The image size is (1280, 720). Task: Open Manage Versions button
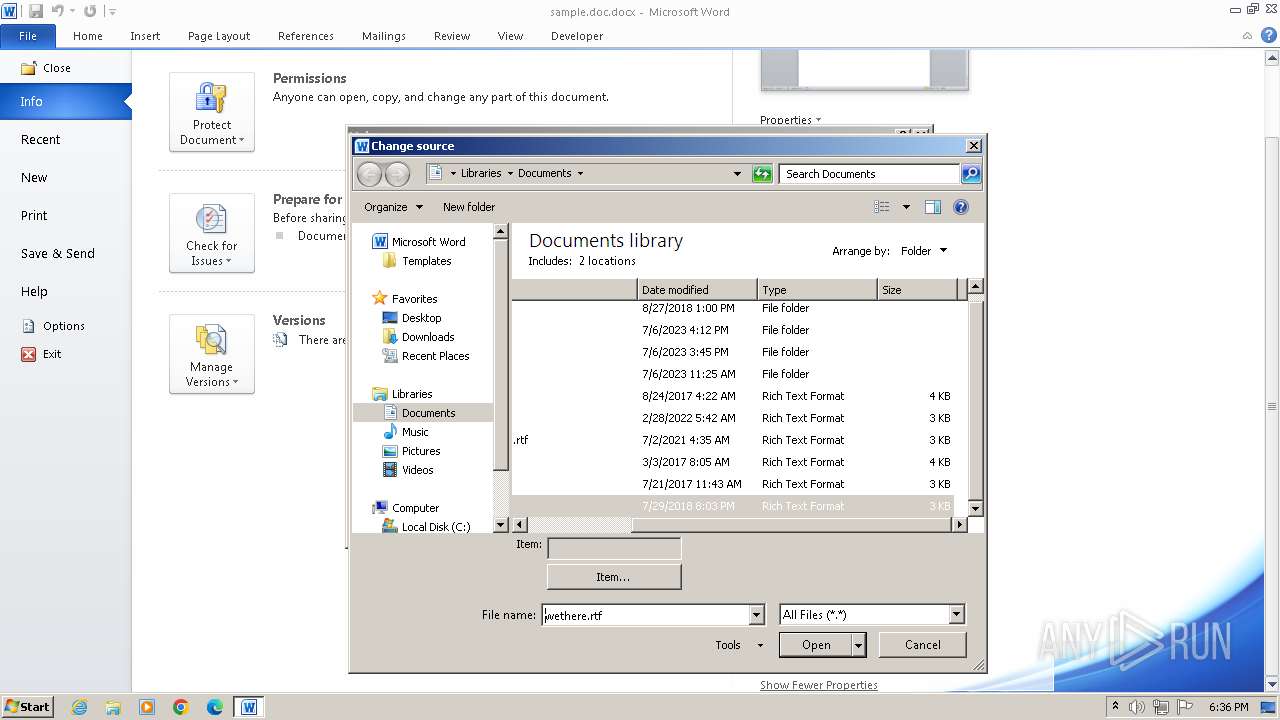212,354
